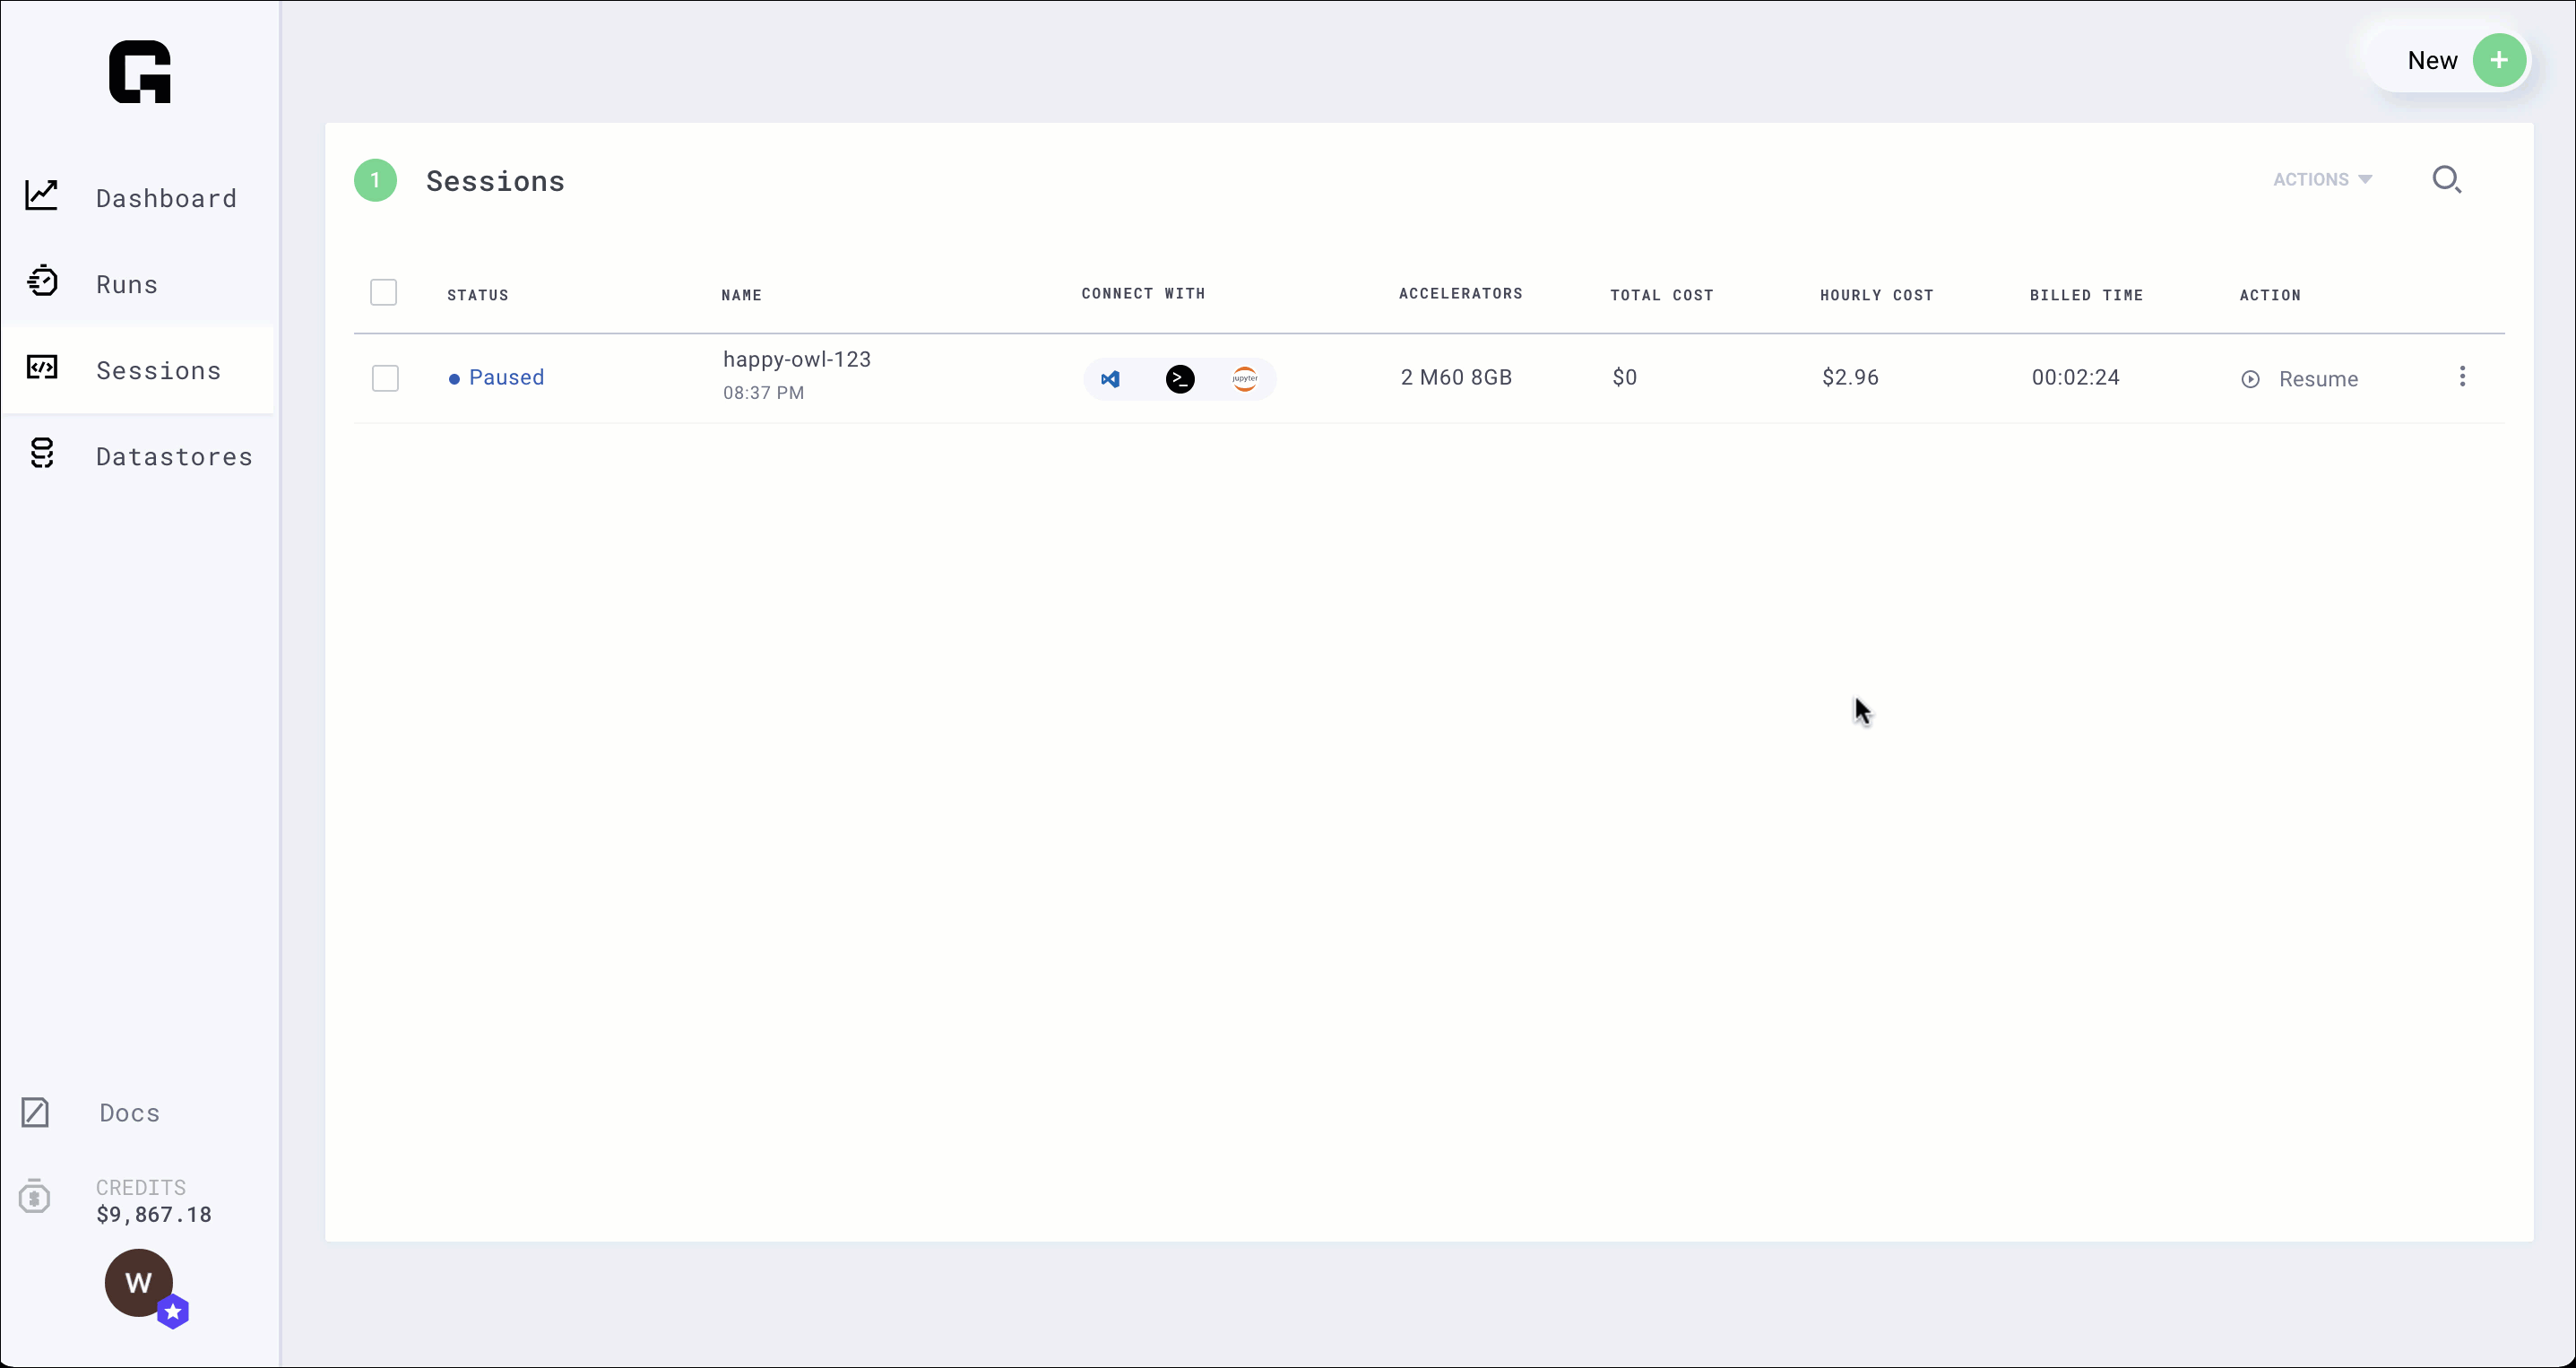
Task: Click the Credits coin icon
Action: 34,1196
